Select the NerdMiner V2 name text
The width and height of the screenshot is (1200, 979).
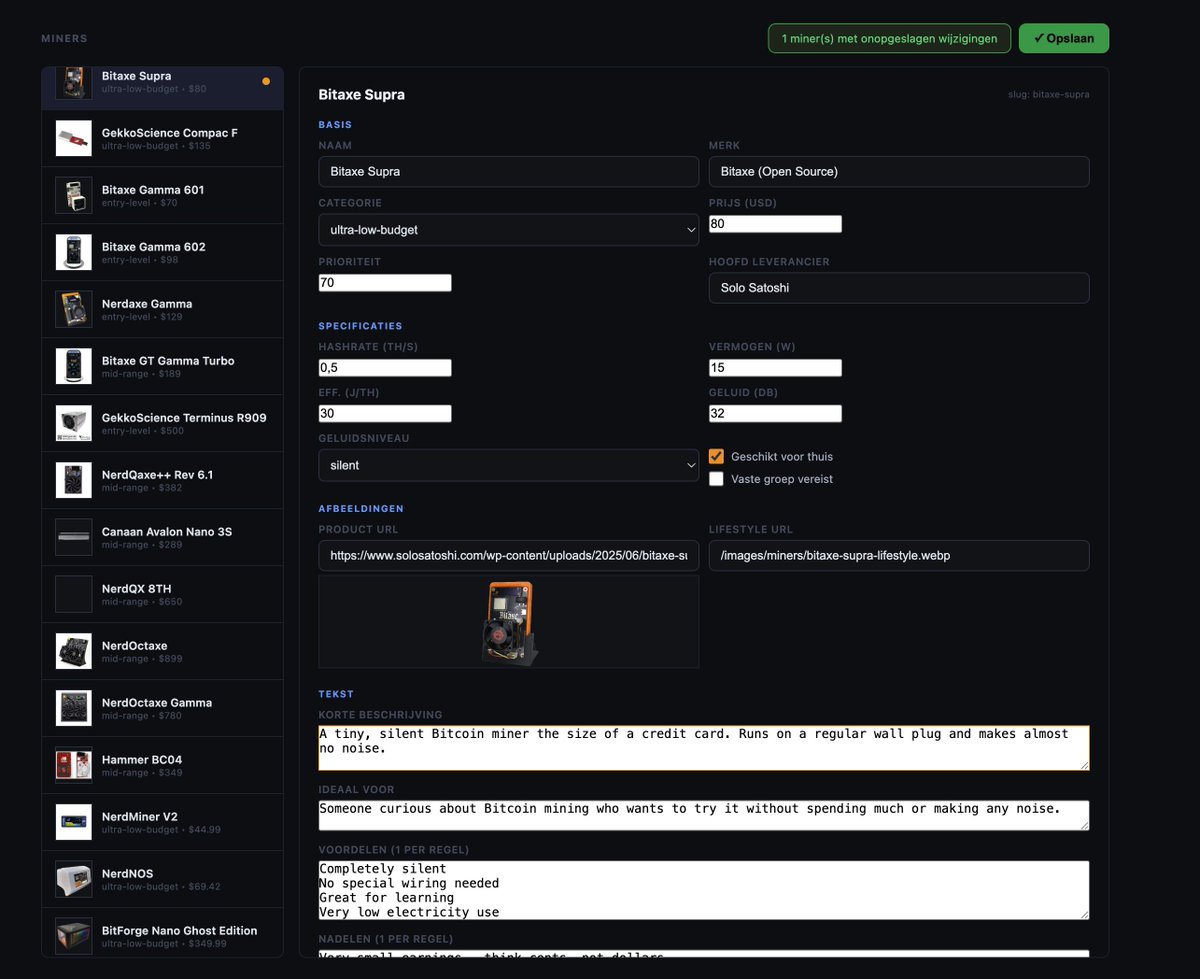pos(140,817)
